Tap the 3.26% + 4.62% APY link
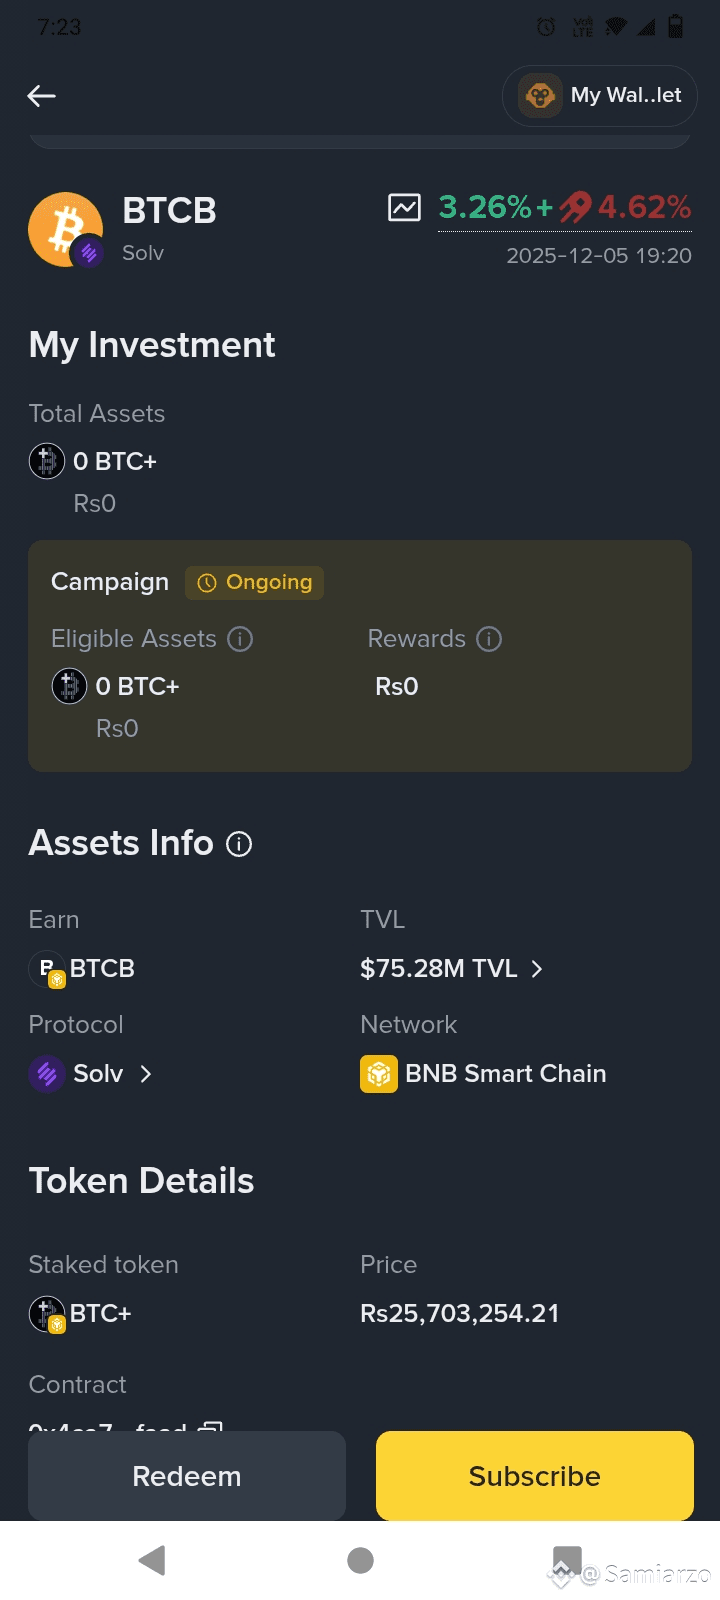This screenshot has height=1600, width=720. point(565,208)
